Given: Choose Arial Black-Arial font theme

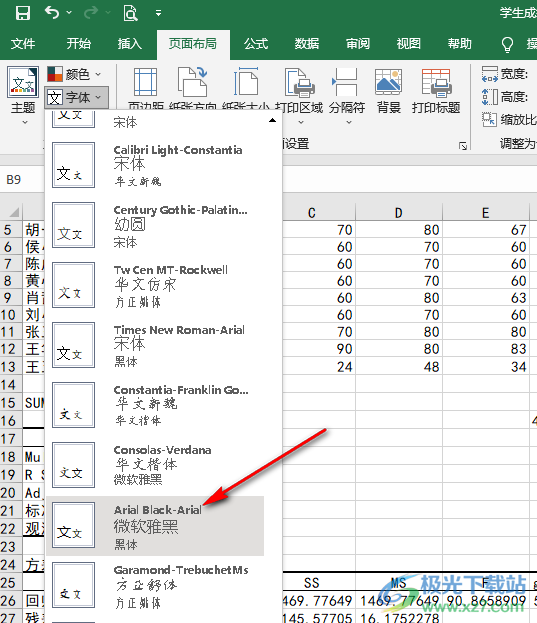Looking at the screenshot, I should point(155,526).
